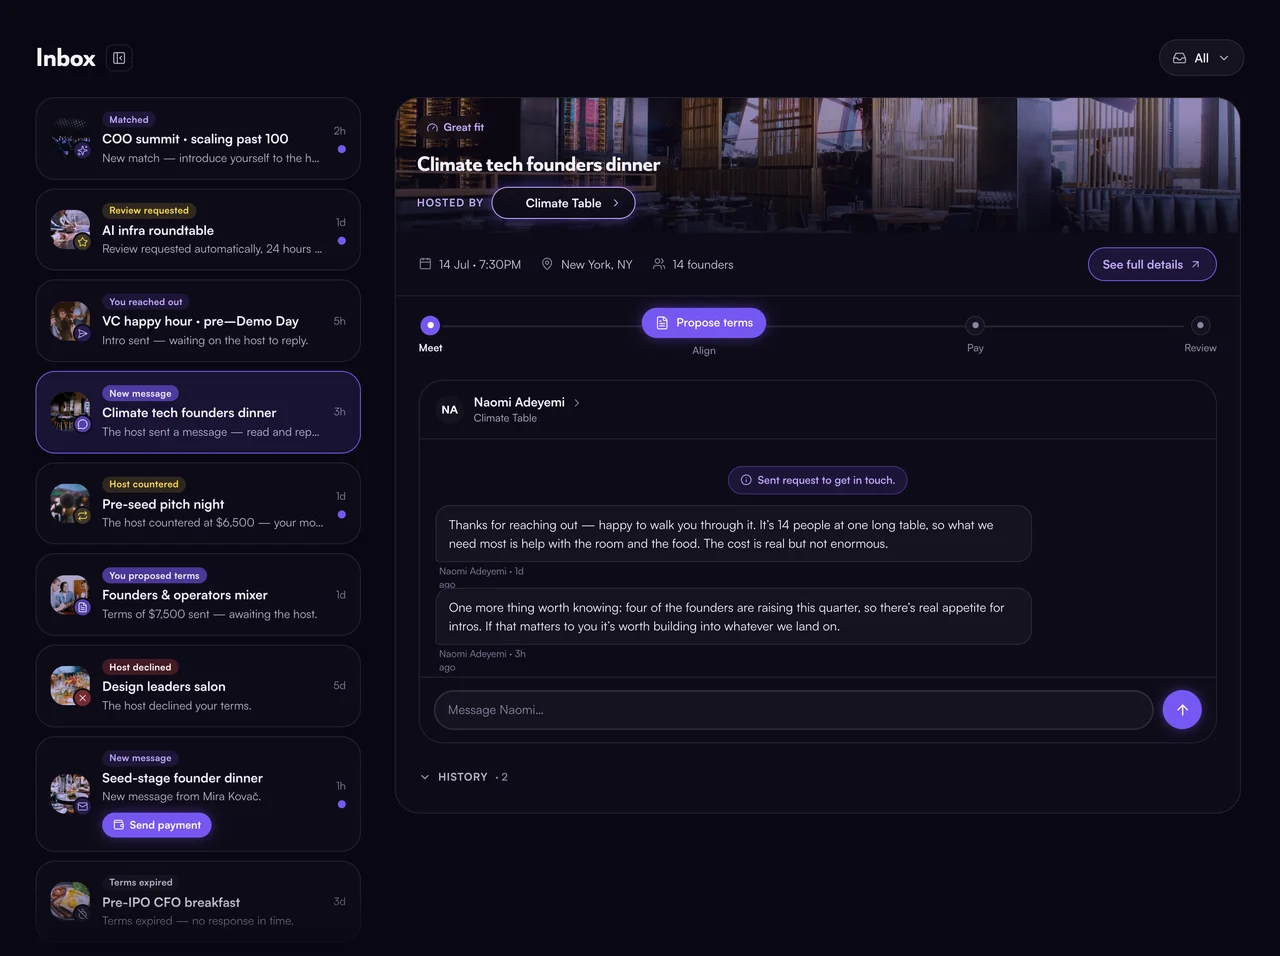
Task: Collapse the inbox sidebar panel icon
Action: 119,58
